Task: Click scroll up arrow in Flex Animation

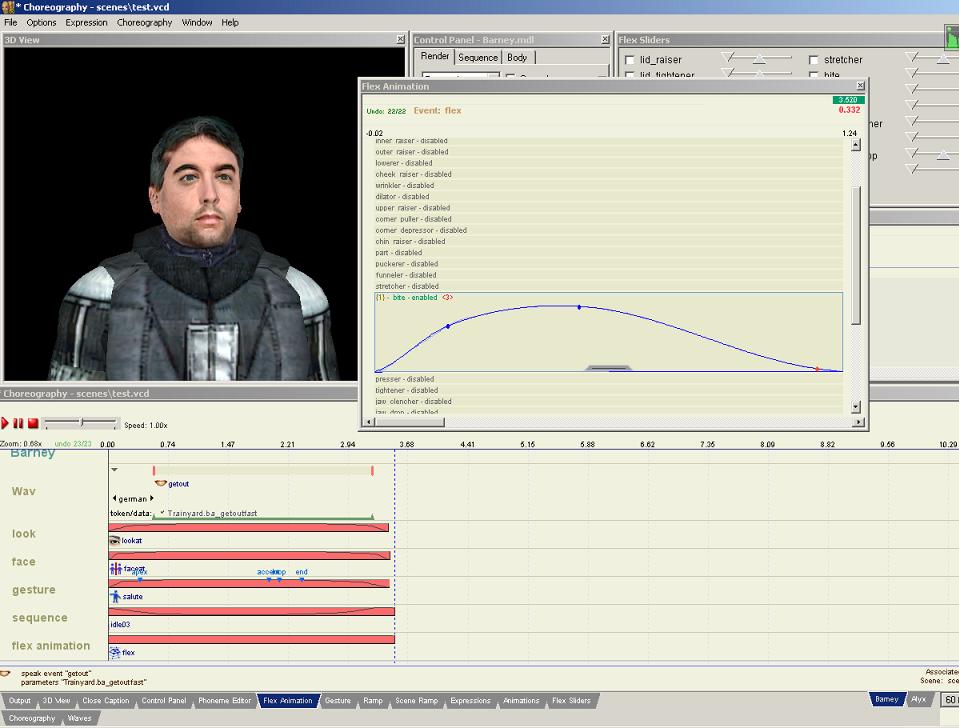Action: click(x=856, y=145)
